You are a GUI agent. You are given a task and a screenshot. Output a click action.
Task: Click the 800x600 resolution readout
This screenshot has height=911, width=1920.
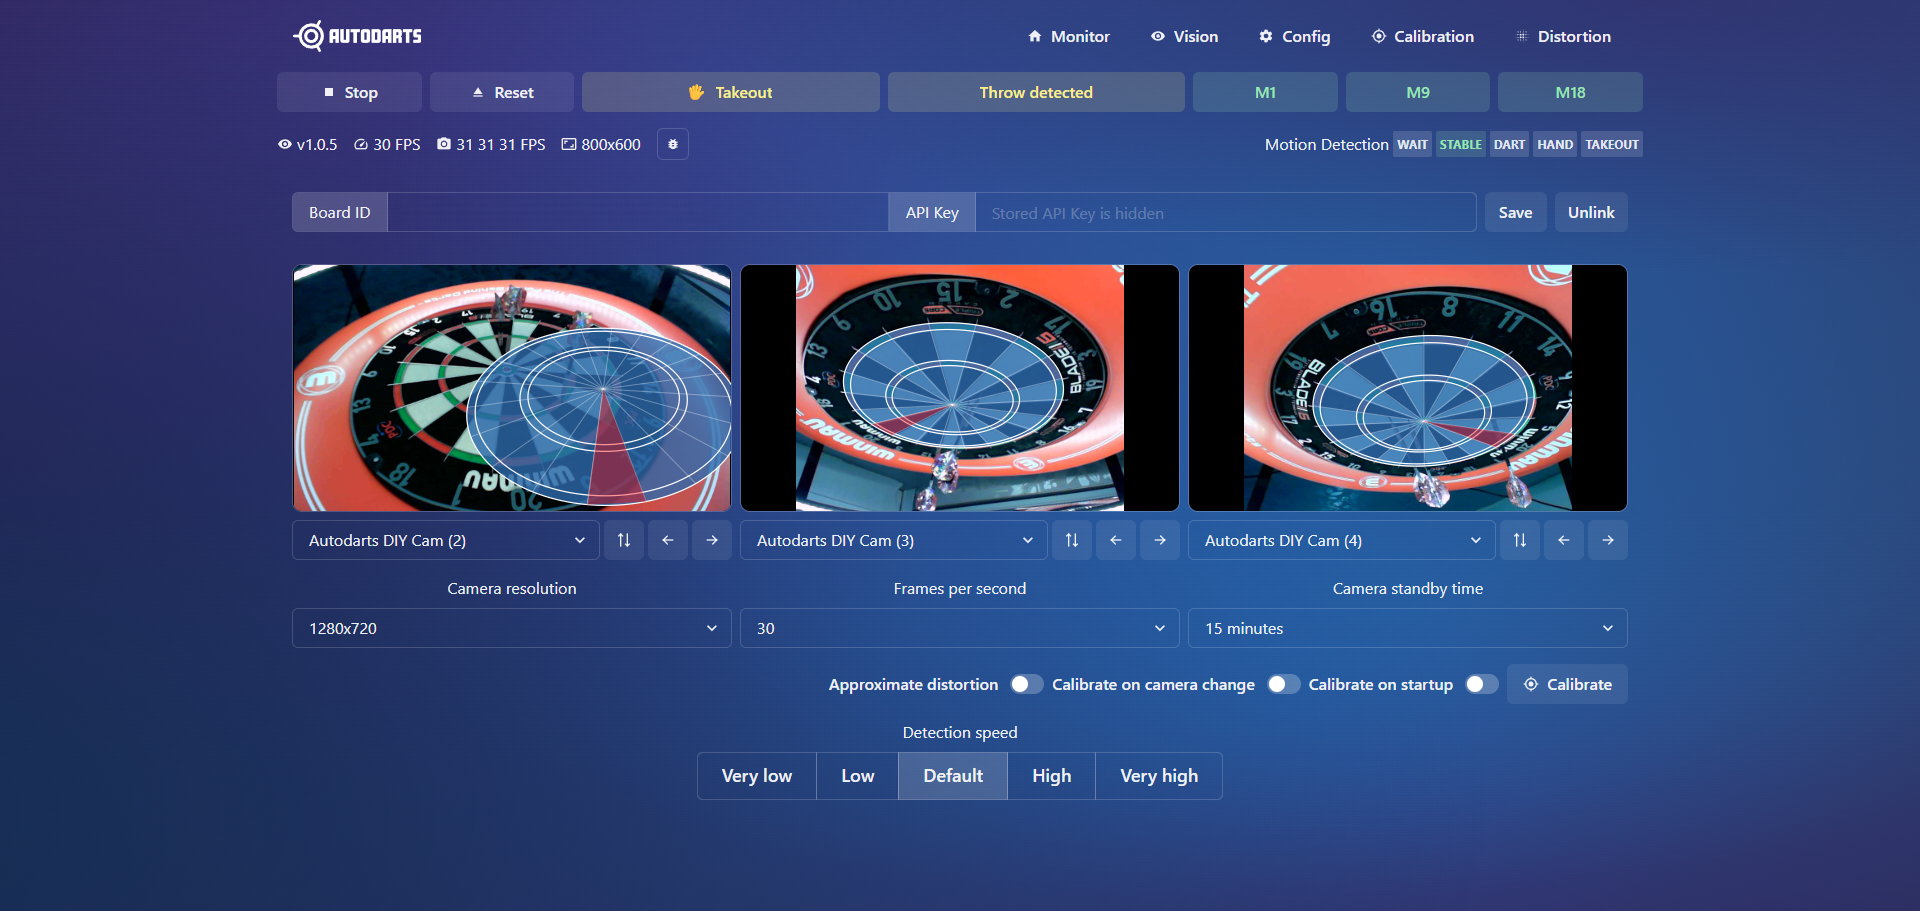[x=601, y=144]
